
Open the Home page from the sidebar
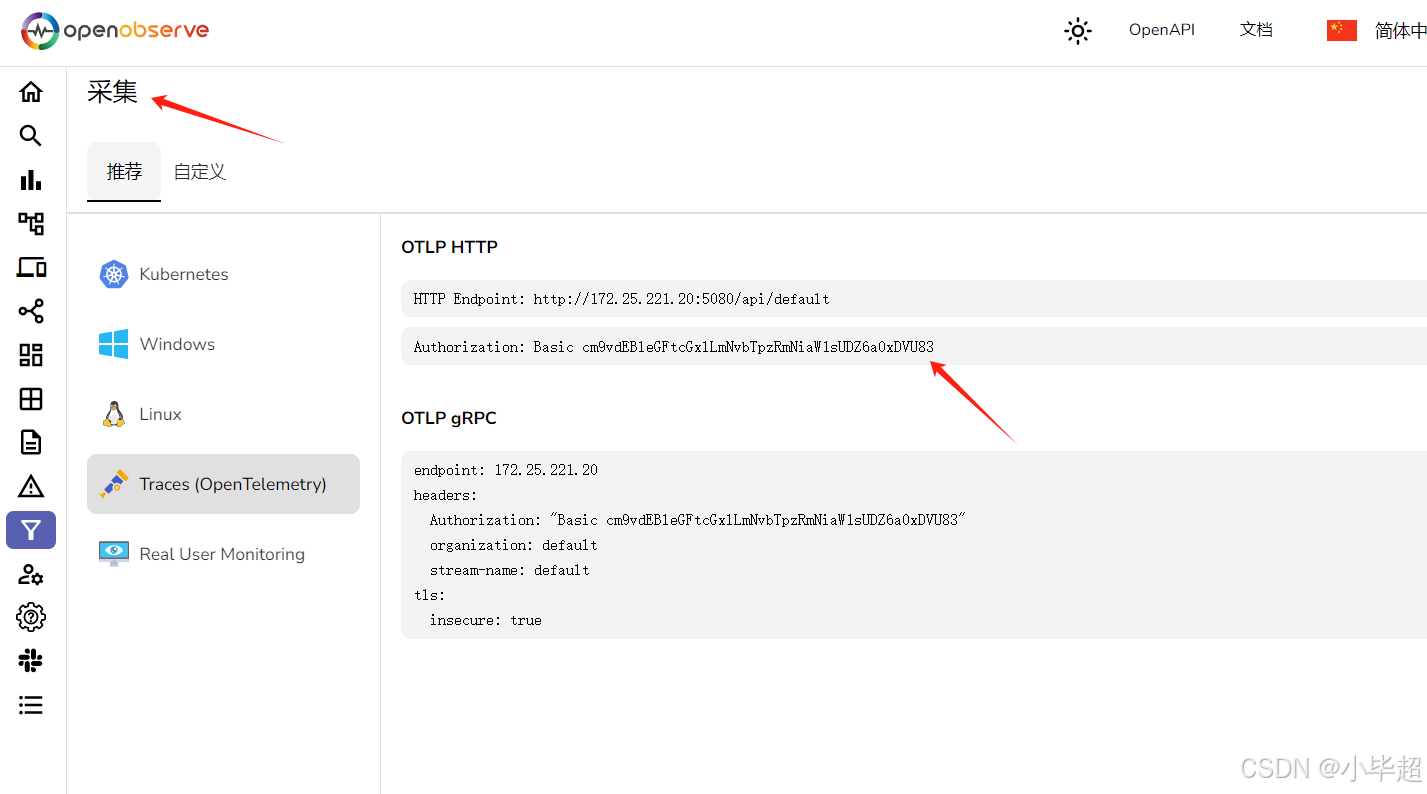click(x=31, y=92)
